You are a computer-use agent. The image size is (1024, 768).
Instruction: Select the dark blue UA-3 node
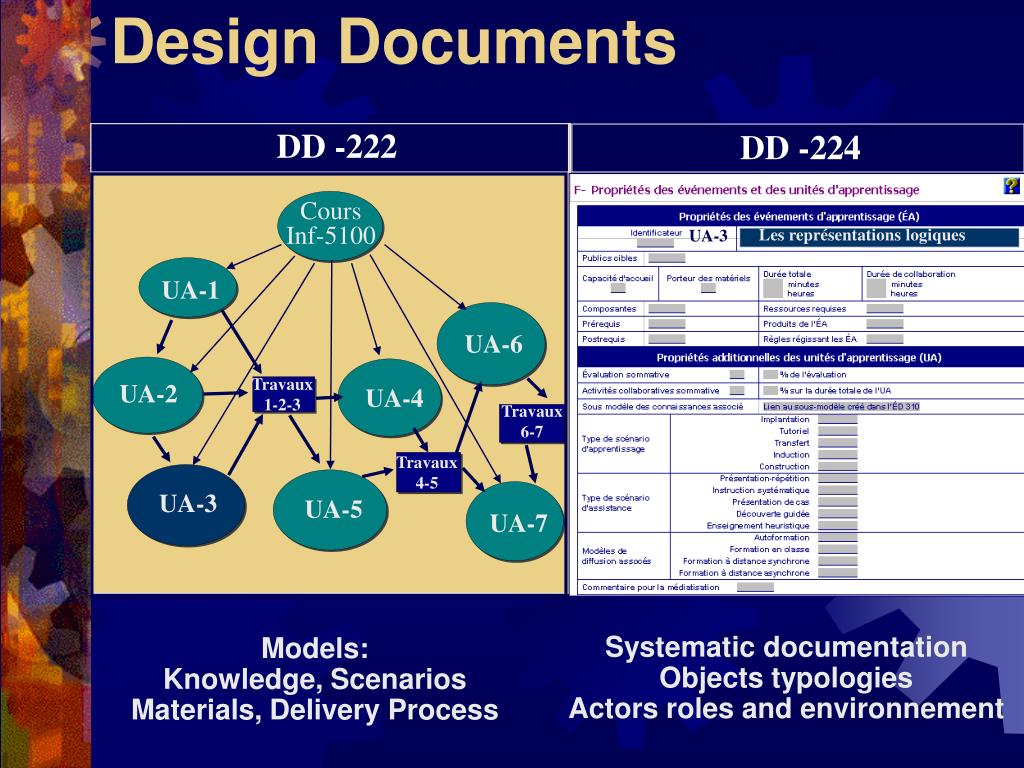tap(187, 504)
